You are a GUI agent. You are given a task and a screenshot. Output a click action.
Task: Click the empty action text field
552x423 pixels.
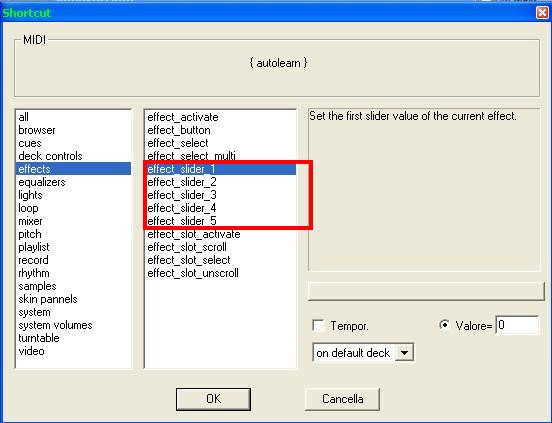point(426,291)
